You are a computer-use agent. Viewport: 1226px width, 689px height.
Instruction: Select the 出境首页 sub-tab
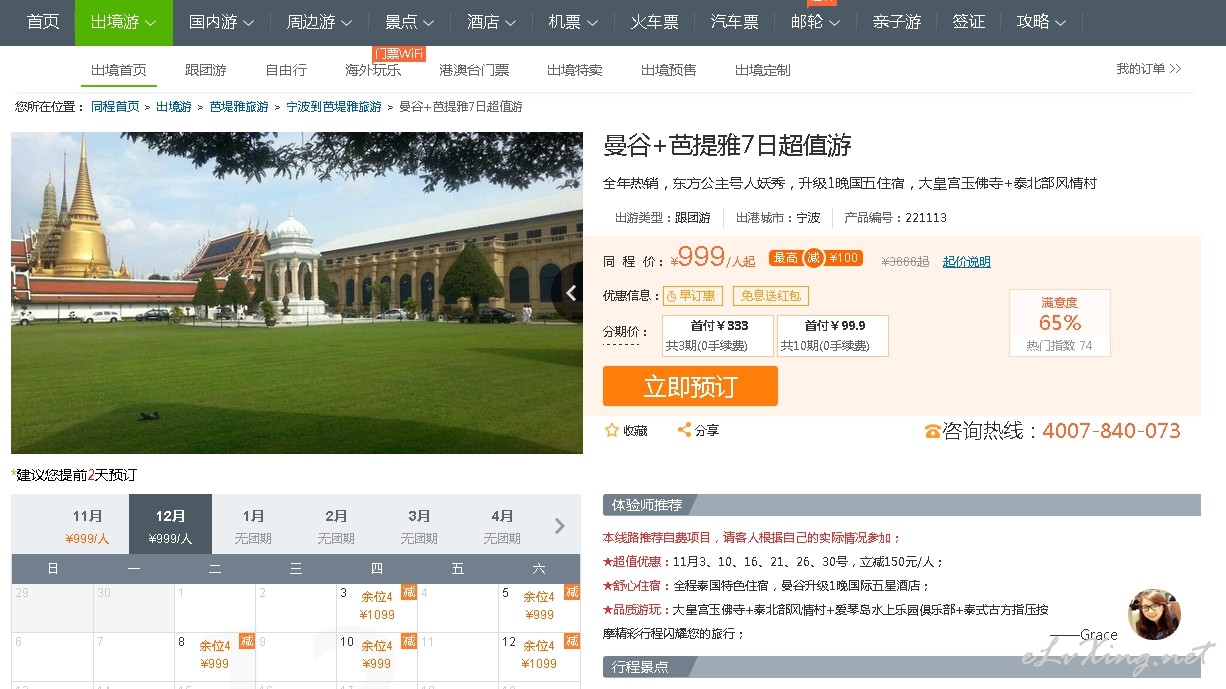point(119,70)
